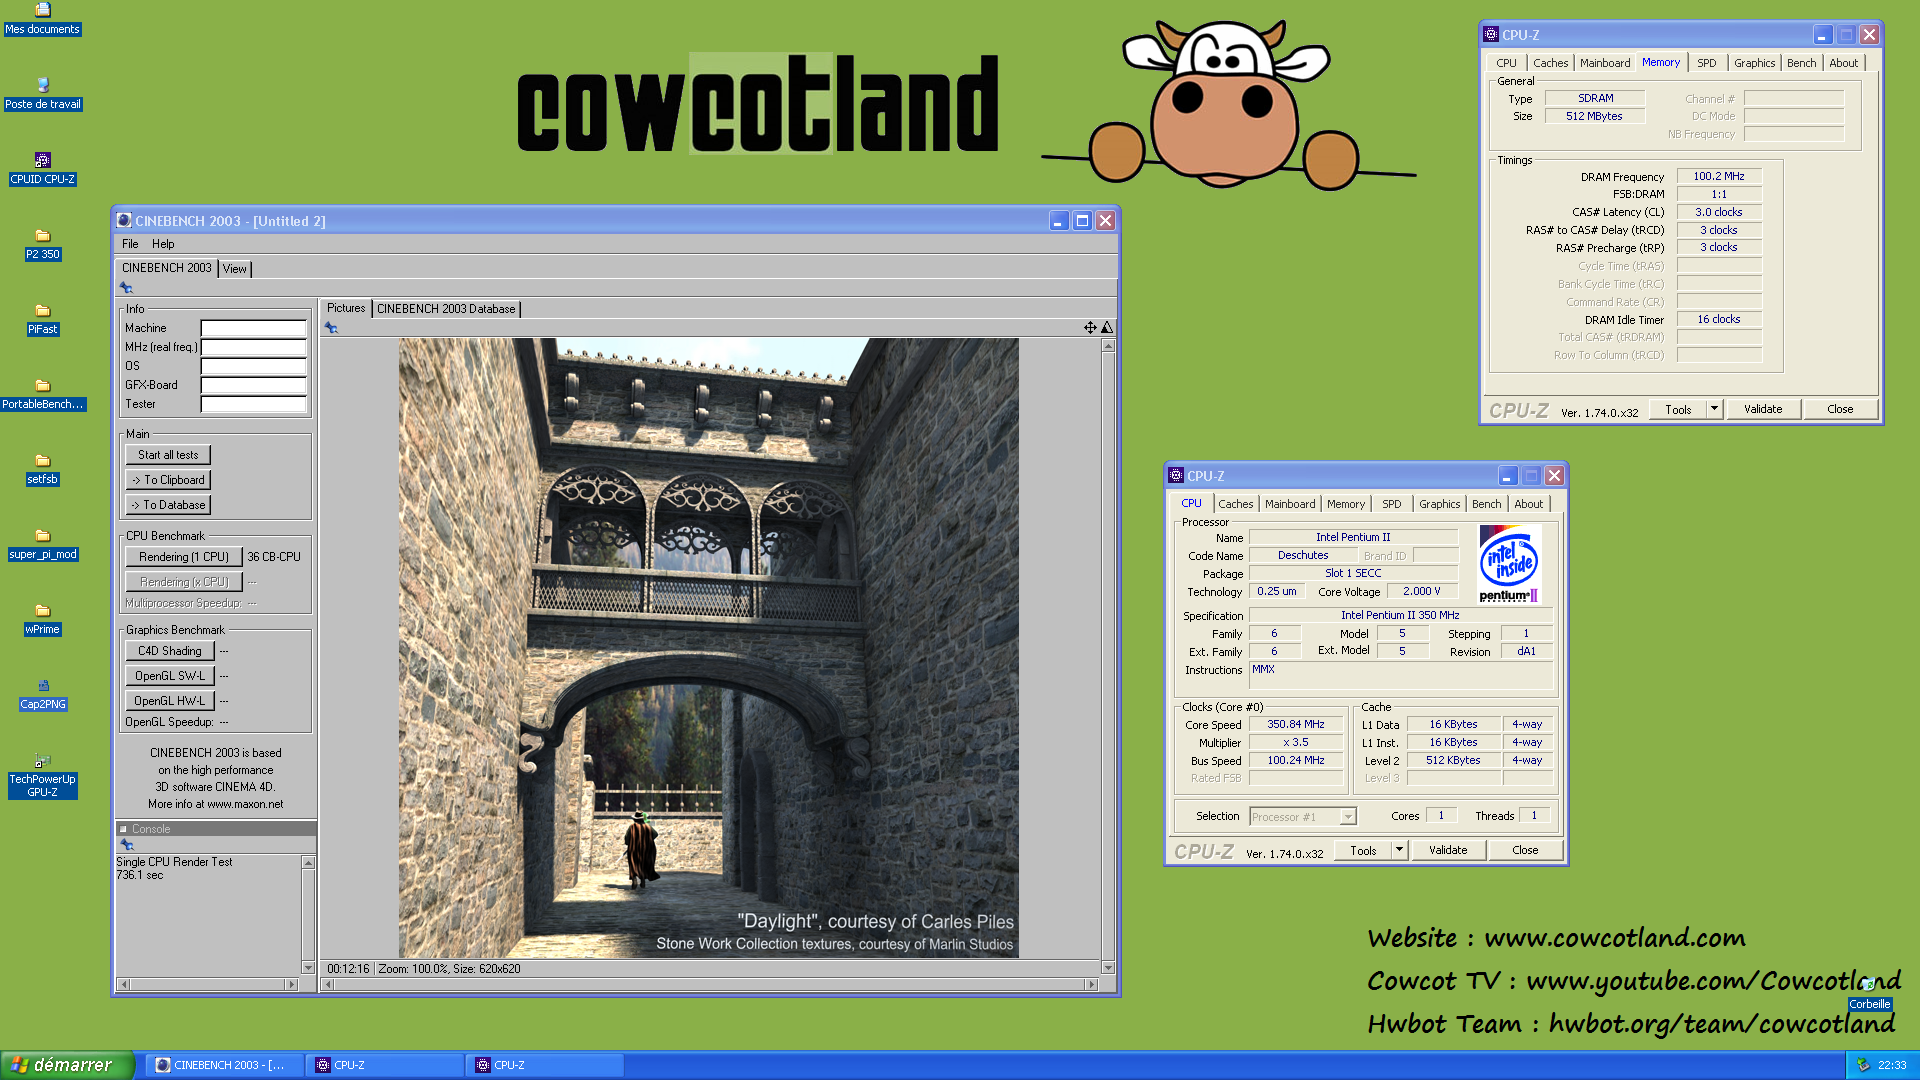Run the OpenGL HW-L benchmark
Viewport: 1920px width, 1080px height.
coord(170,701)
